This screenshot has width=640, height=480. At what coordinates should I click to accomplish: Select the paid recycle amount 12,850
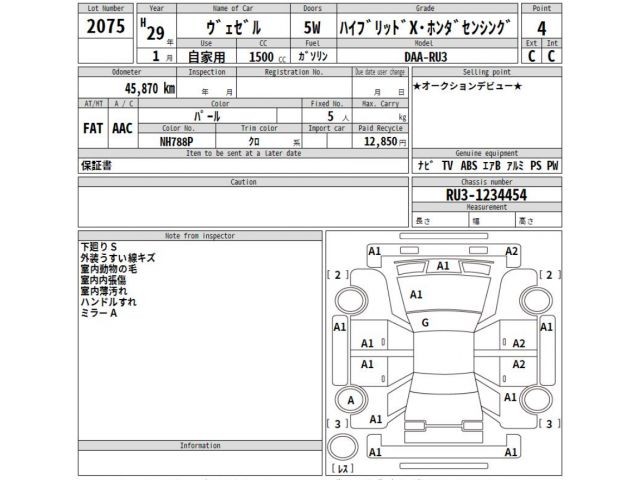(374, 143)
